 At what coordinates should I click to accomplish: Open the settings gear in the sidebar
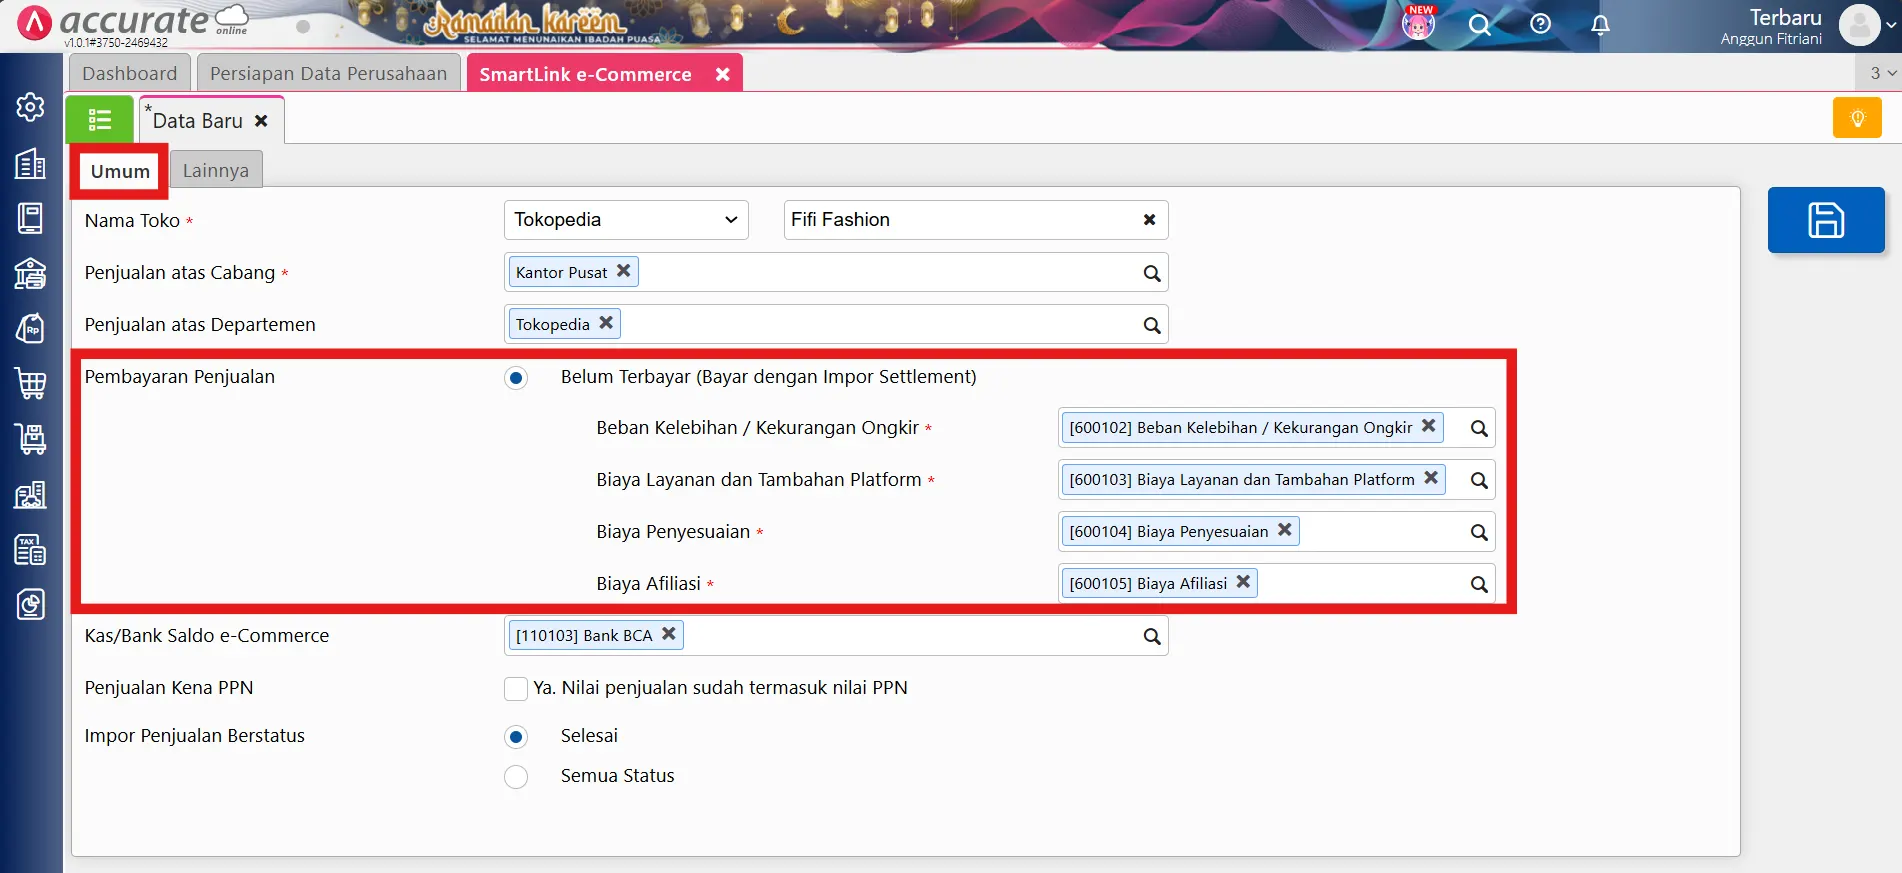tap(30, 107)
